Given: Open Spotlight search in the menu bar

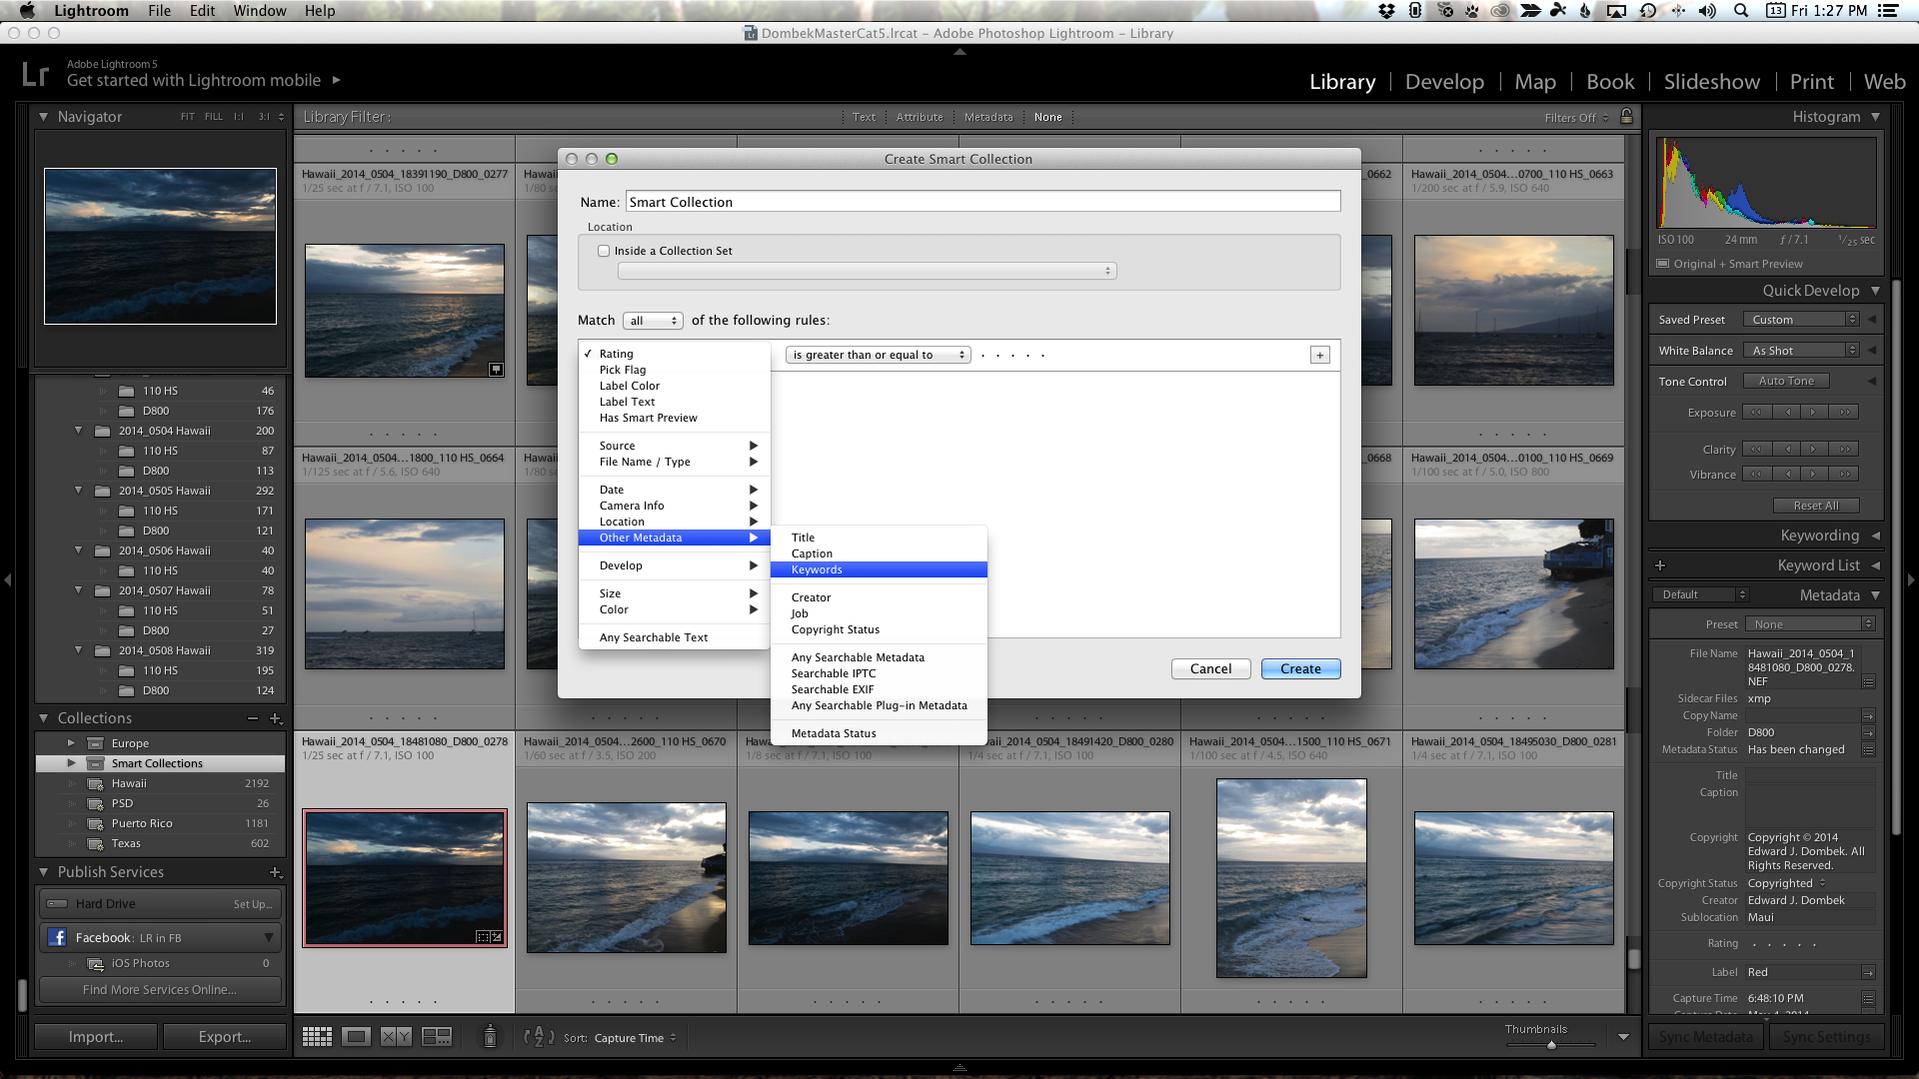Looking at the screenshot, I should click(1741, 11).
